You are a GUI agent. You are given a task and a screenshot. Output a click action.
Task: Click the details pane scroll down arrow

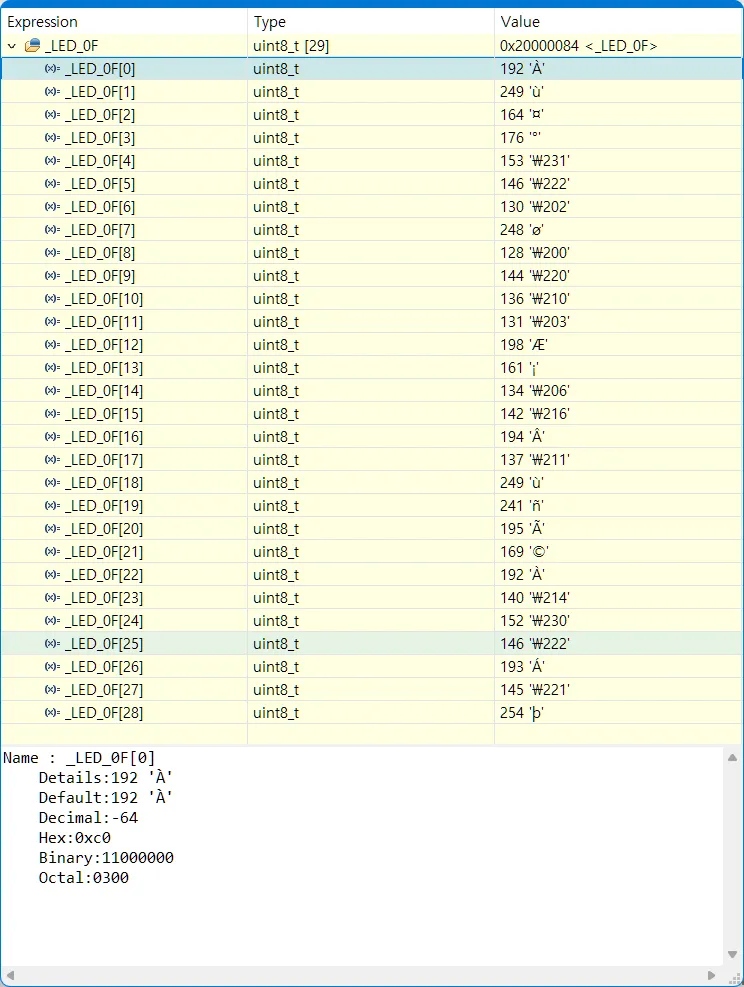[x=732, y=954]
